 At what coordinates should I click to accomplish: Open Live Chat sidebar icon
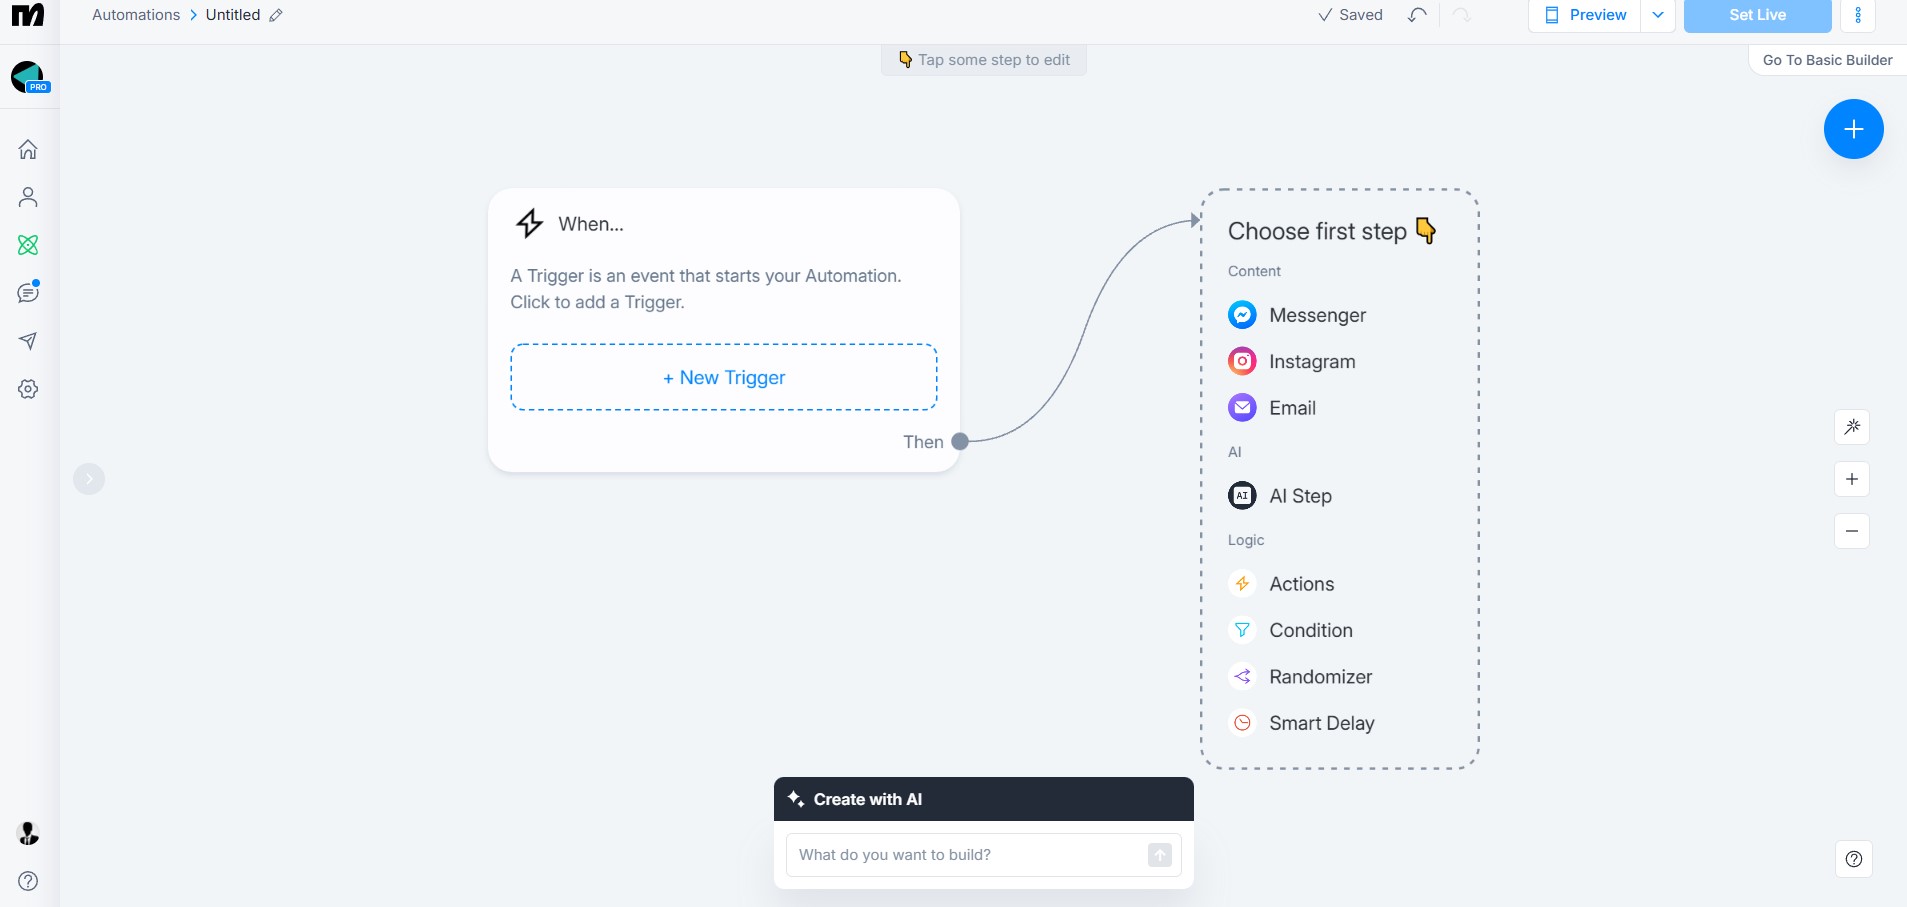[28, 292]
